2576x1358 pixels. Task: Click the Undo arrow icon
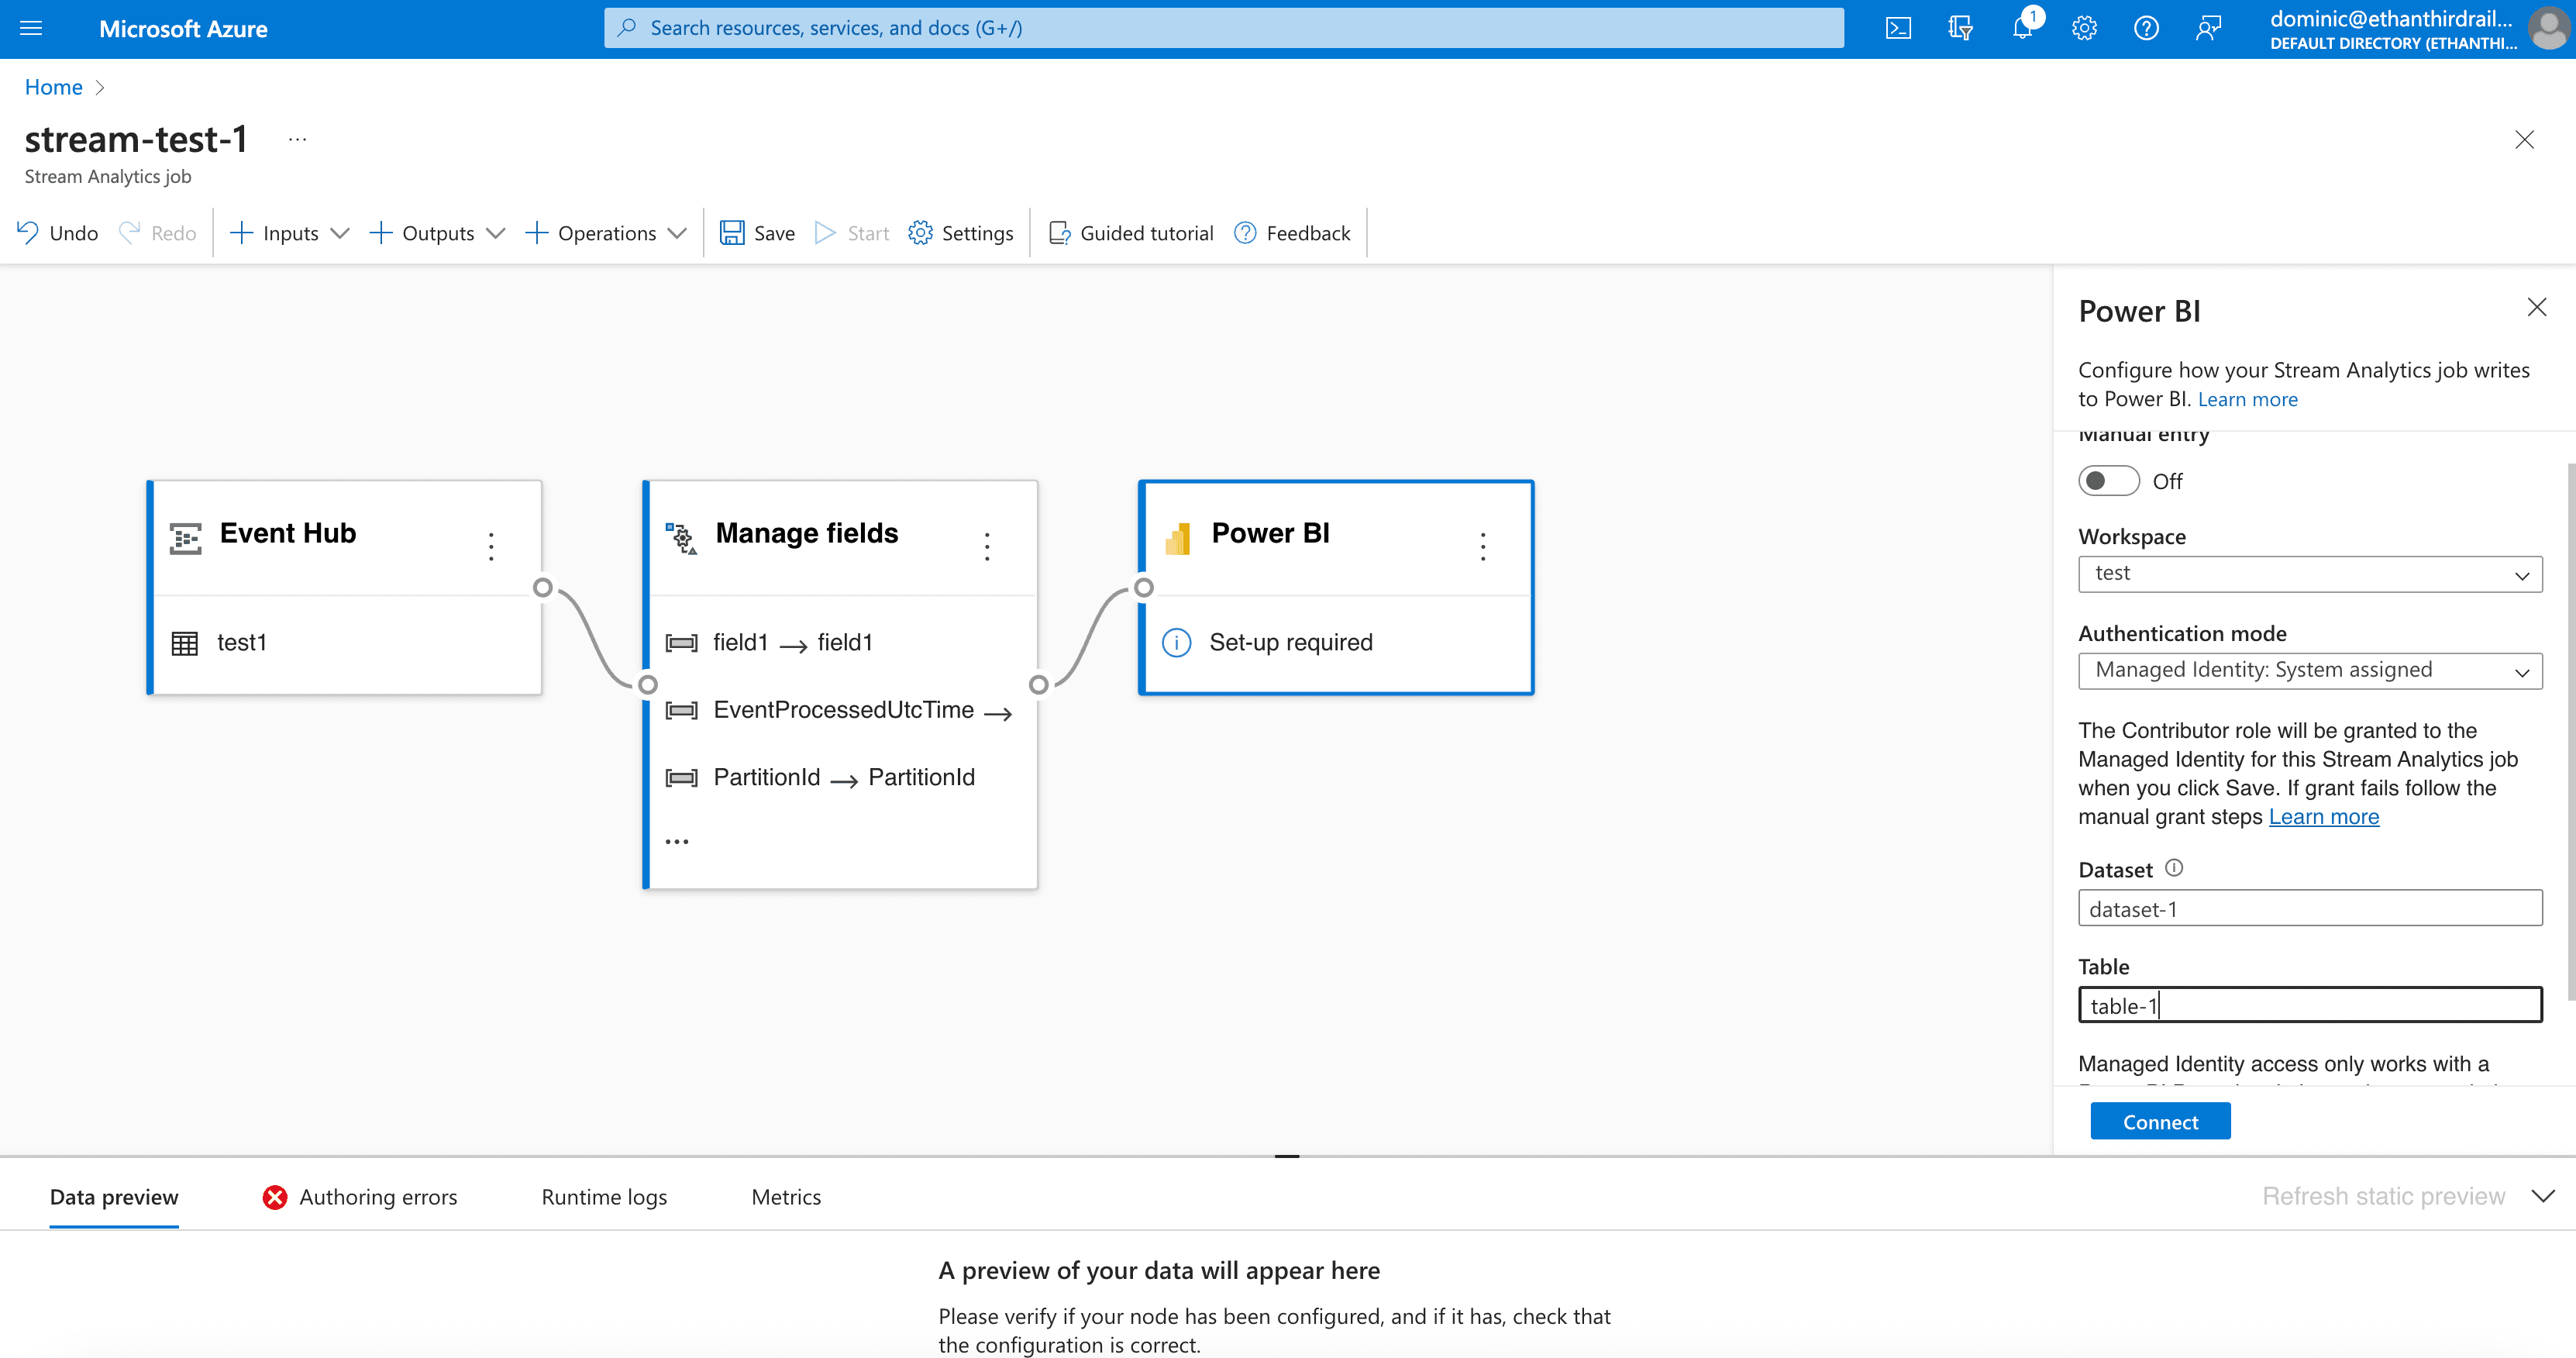click(x=28, y=232)
